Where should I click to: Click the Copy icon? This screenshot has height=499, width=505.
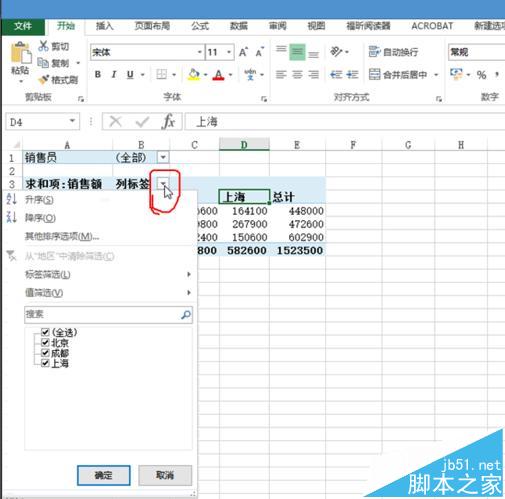(x=43, y=63)
